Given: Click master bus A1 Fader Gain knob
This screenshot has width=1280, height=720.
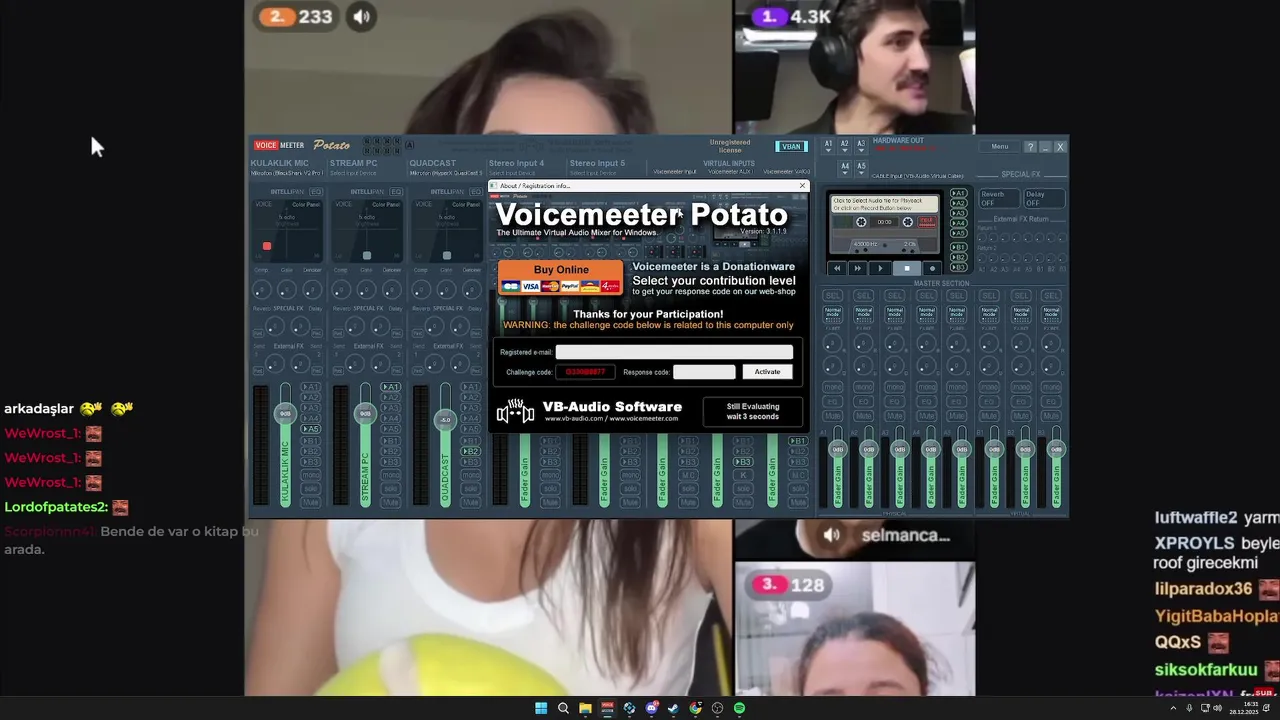Looking at the screenshot, I should pyautogui.click(x=838, y=449).
